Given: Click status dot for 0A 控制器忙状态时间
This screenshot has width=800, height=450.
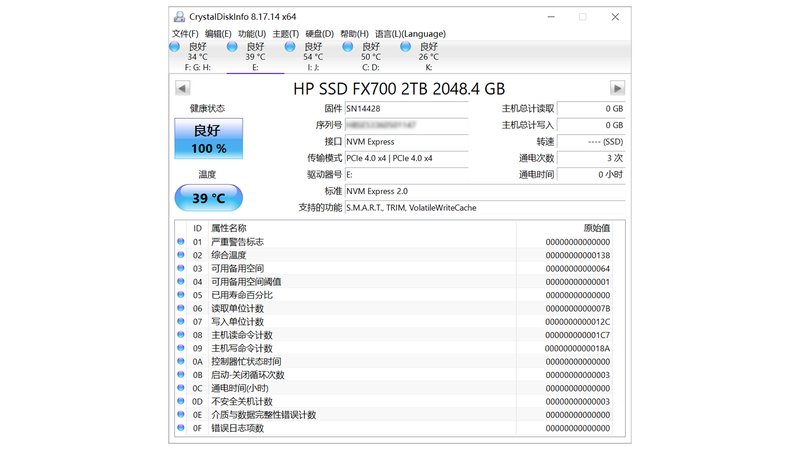Looking at the screenshot, I should pos(181,361).
